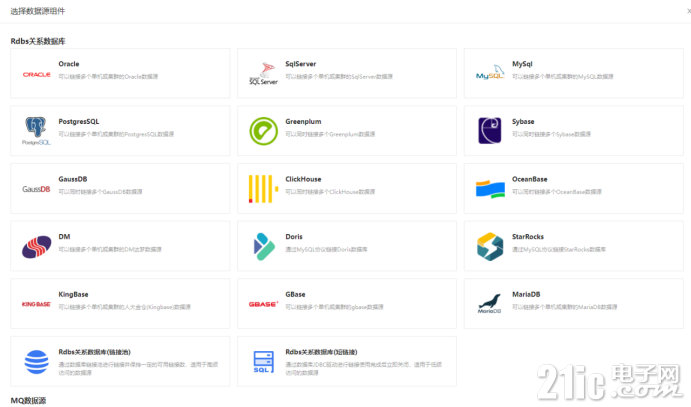Click the Greenplum card description text
Viewport: 691px width, 407px height.
pos(330,134)
